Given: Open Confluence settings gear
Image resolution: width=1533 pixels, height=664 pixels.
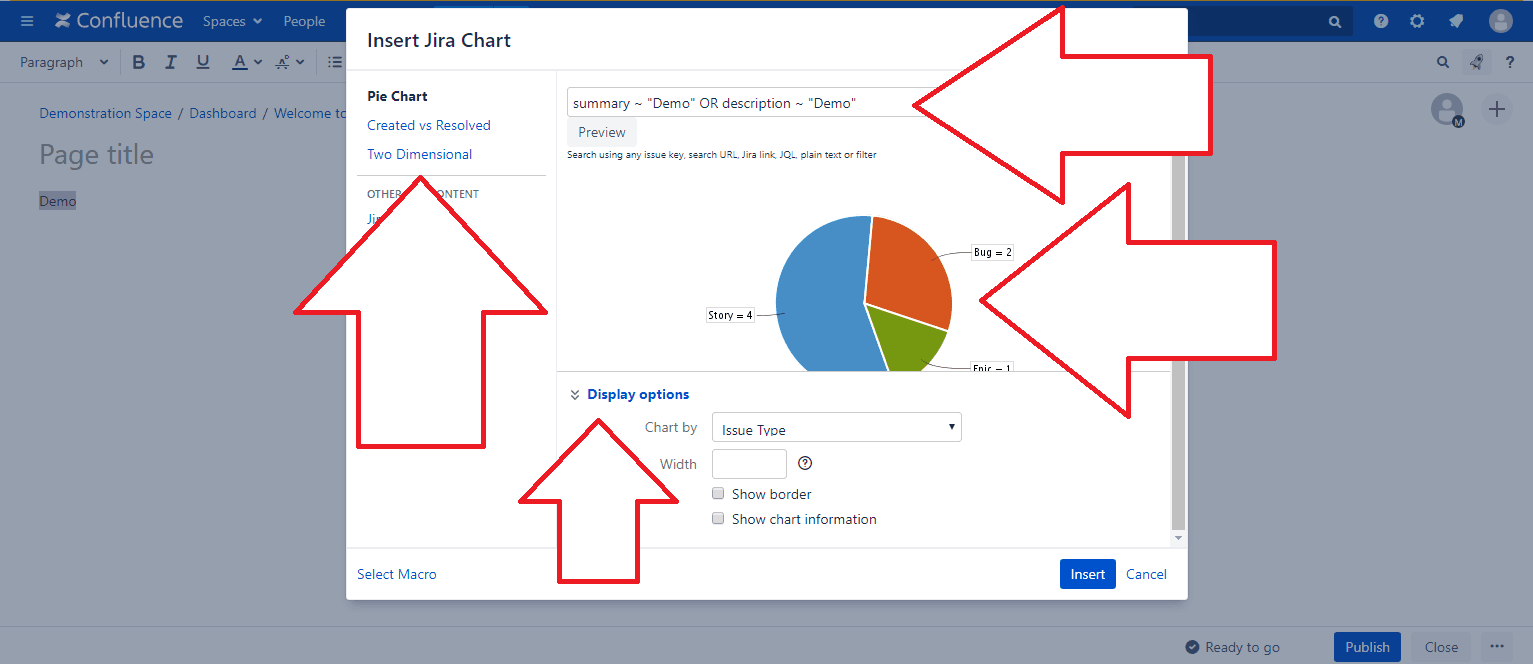Looking at the screenshot, I should point(1418,20).
